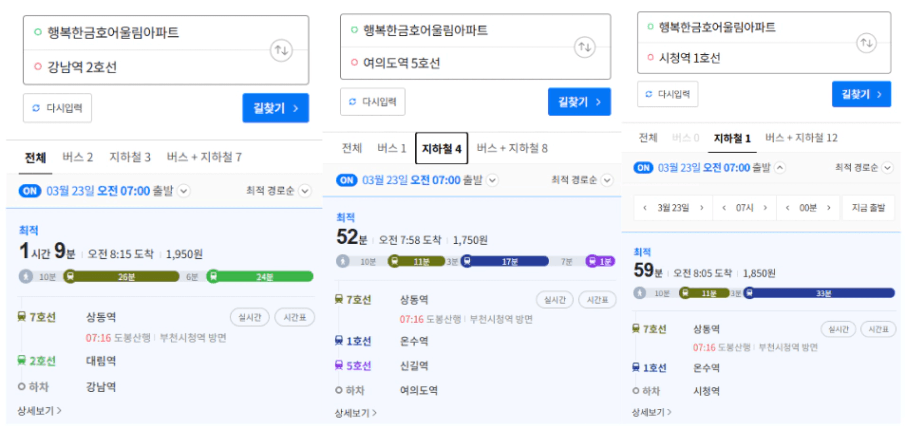Toggle the ON departure switch in 강남역 panel
The width and height of the screenshot is (906, 429).
tap(31, 191)
